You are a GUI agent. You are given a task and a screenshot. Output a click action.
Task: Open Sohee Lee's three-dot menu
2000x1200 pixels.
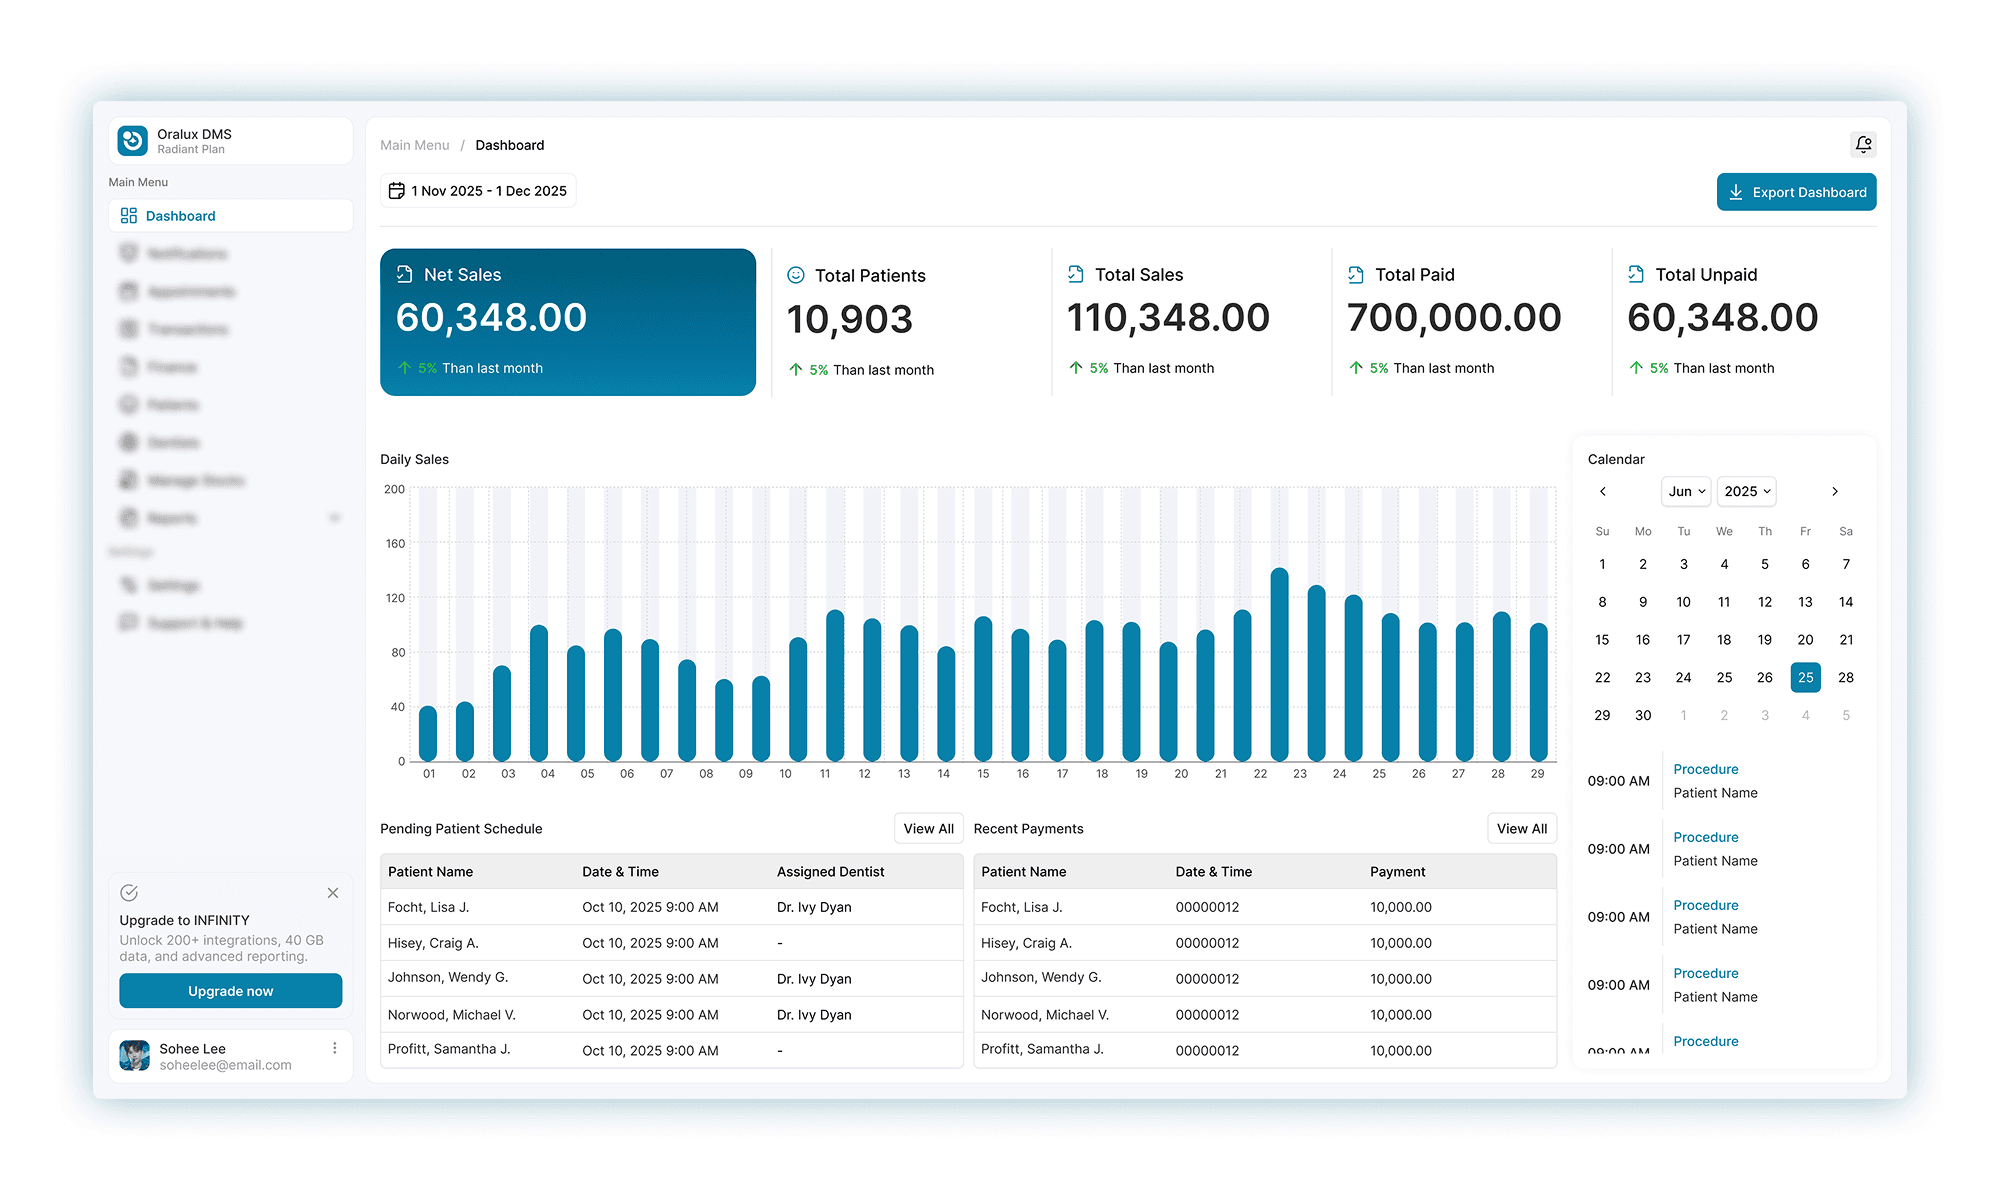(334, 1048)
